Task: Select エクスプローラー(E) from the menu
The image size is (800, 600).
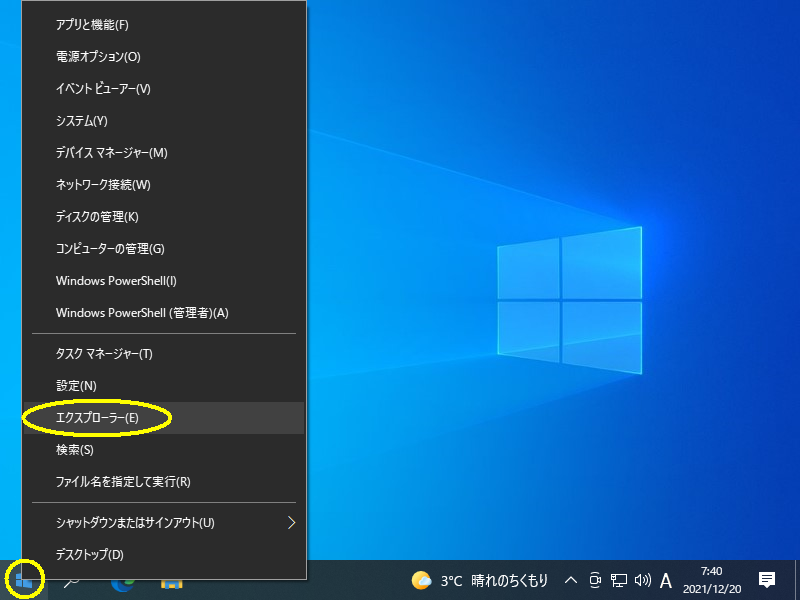Action: pyautogui.click(x=98, y=418)
